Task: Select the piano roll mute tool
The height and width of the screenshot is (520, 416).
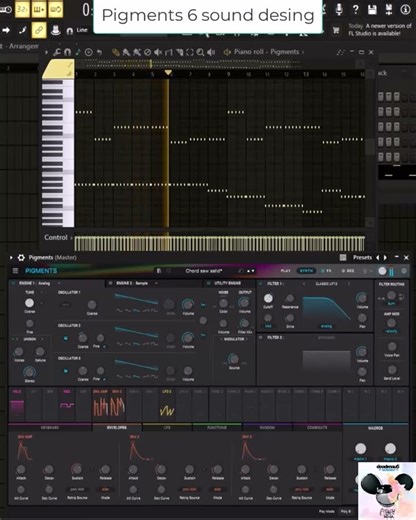Action: coord(158,52)
